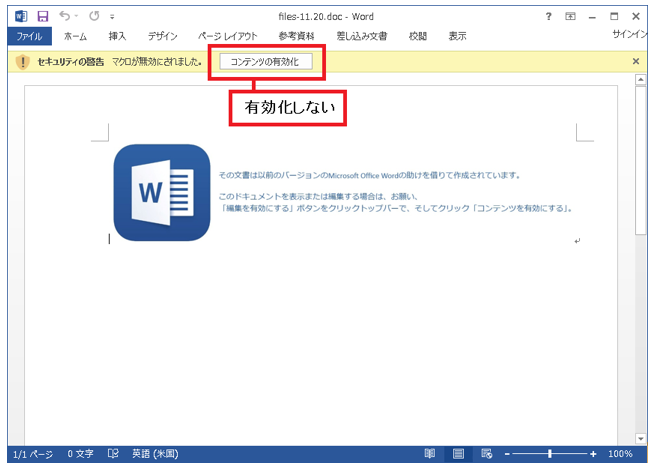Image resolution: width=656 pixels, height=470 pixels.
Task: Switch to Web Layout view icon
Action: (x=487, y=454)
